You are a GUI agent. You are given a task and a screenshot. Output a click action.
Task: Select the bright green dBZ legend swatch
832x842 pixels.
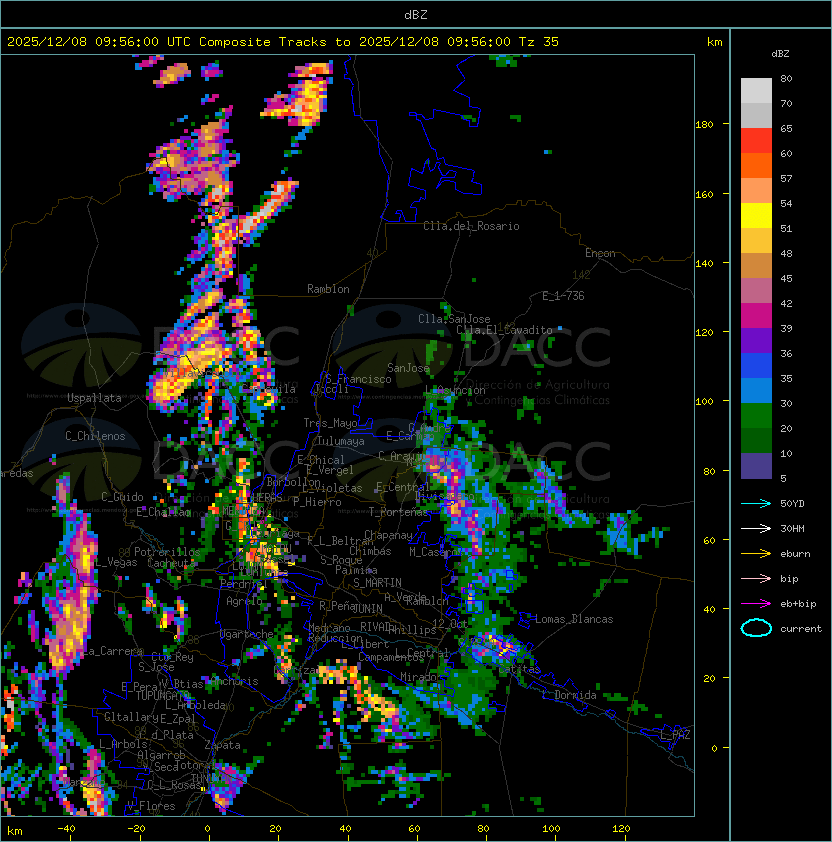tap(756, 415)
